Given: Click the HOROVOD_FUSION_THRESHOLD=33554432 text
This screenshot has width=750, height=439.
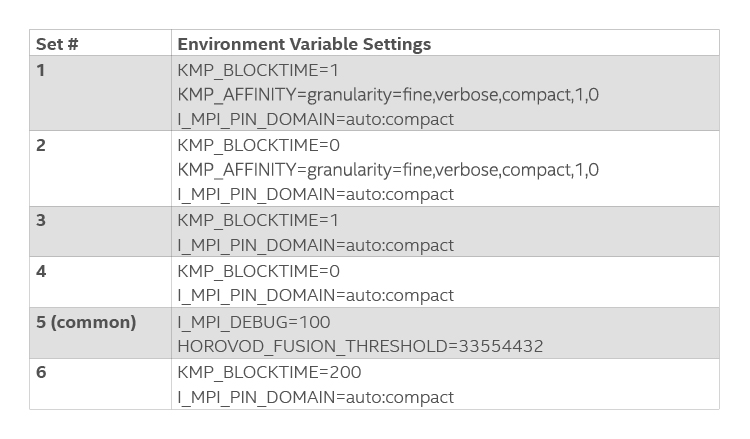Looking at the screenshot, I should 360,346.
